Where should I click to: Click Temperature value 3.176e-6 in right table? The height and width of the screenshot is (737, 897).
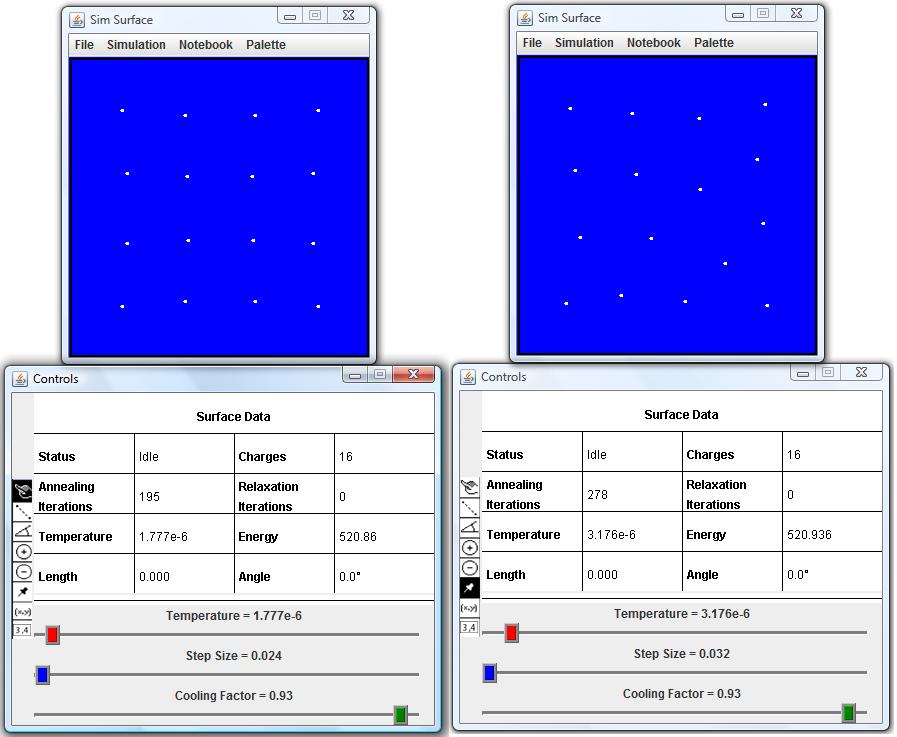coord(611,534)
